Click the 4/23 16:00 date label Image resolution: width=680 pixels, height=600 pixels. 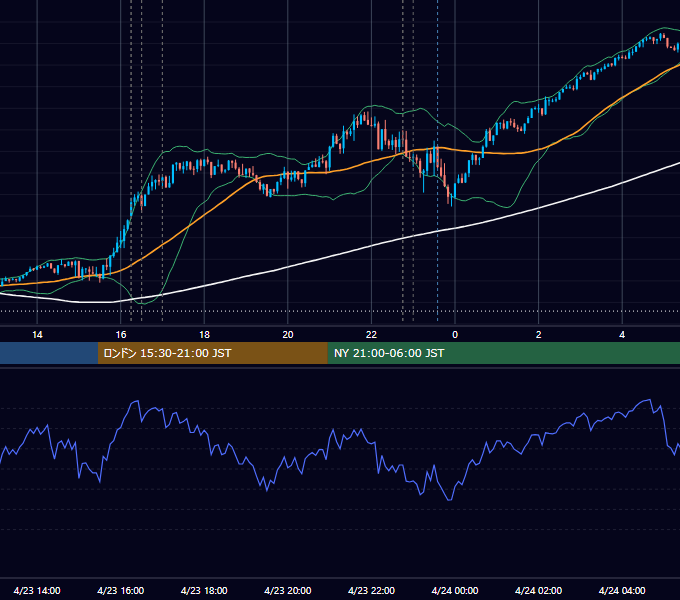tap(121, 590)
